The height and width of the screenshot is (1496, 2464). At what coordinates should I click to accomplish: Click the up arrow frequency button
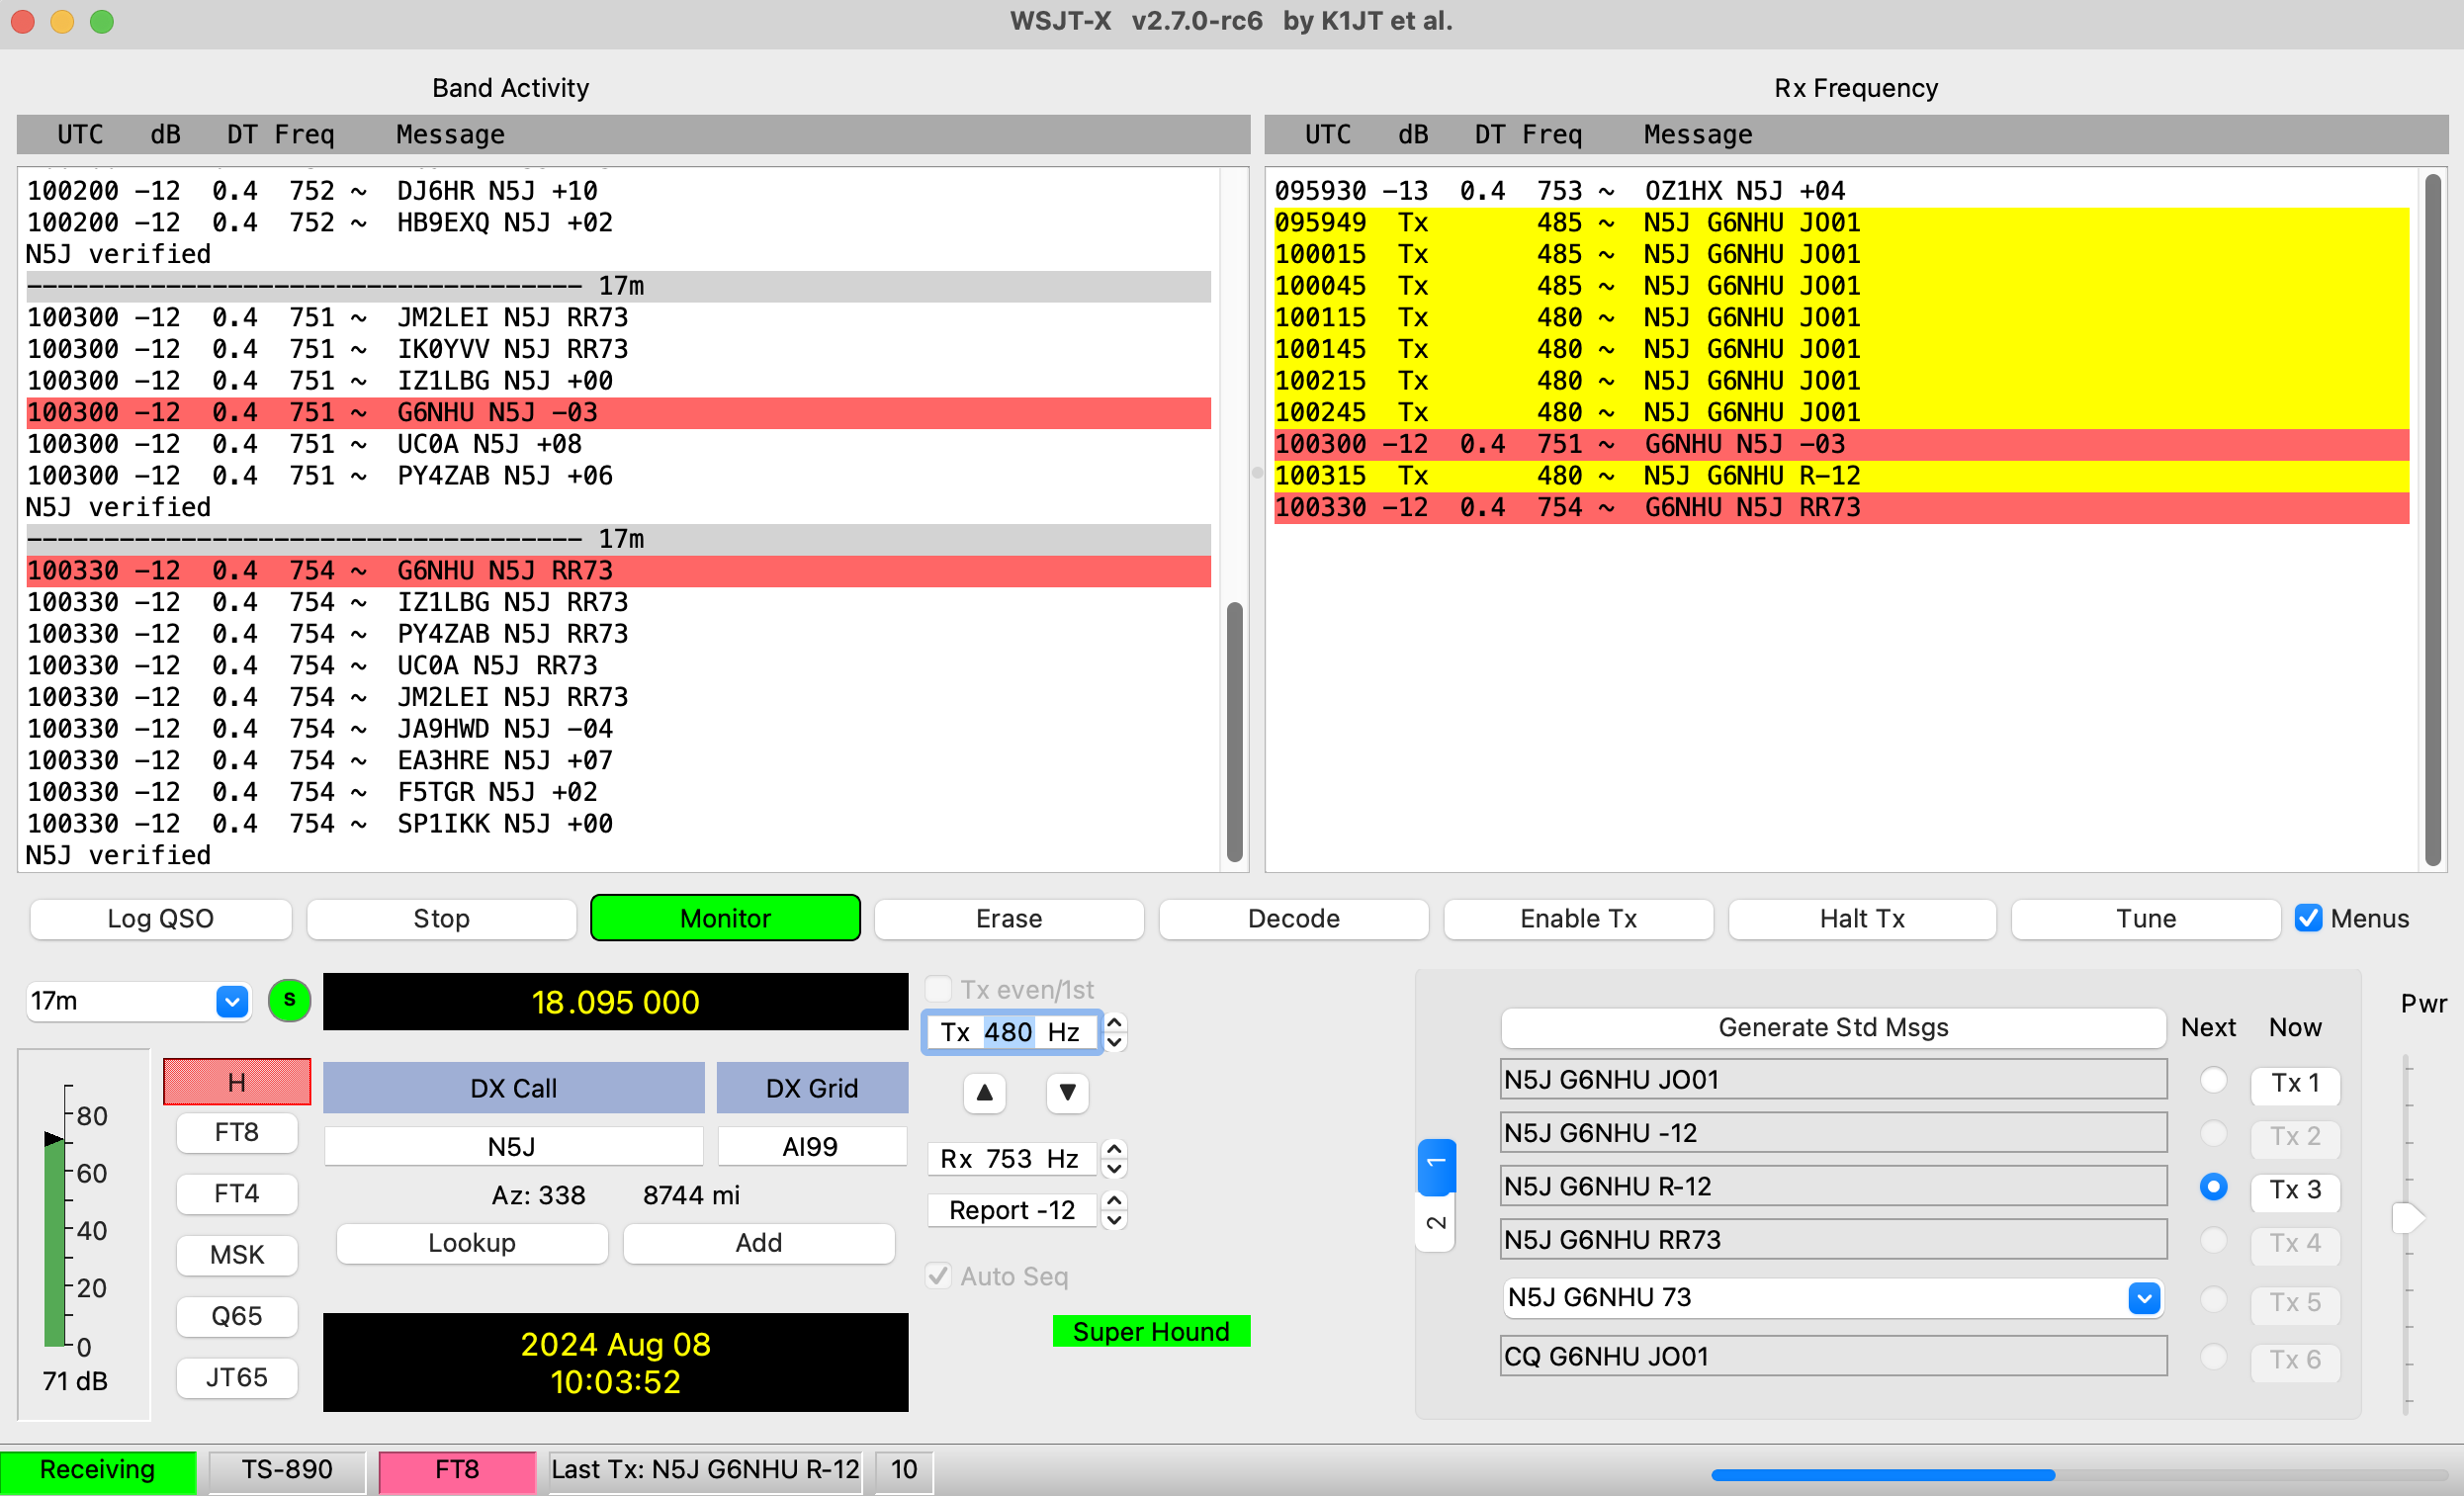[x=984, y=1092]
